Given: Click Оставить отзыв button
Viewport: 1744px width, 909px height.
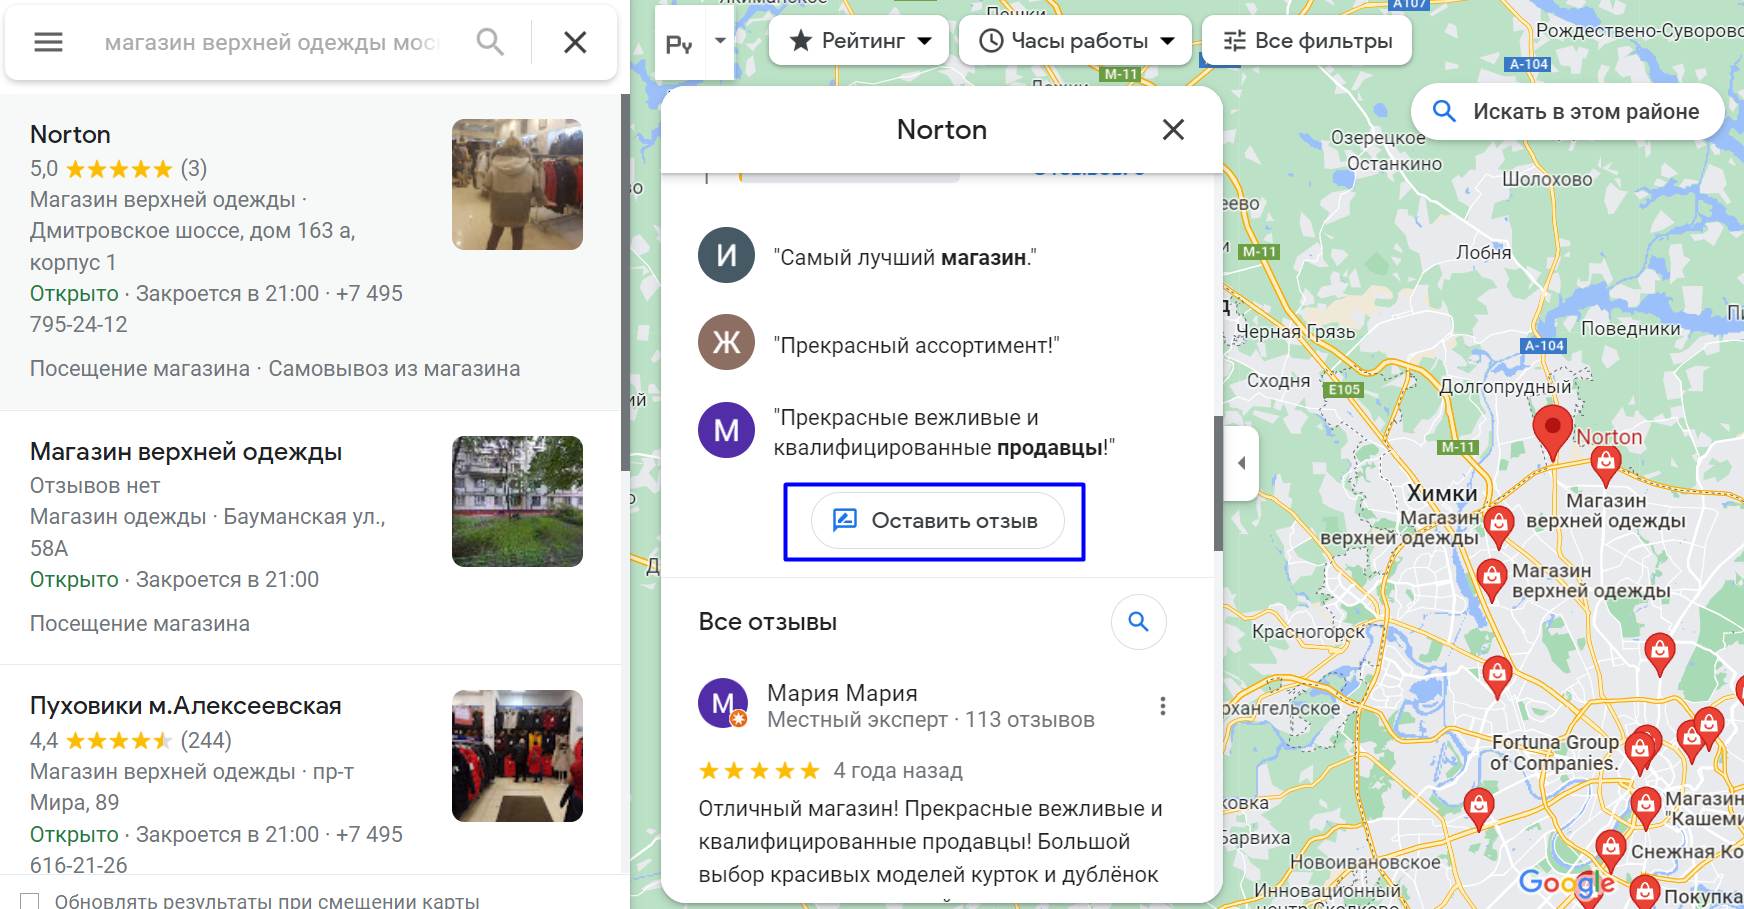Looking at the screenshot, I should point(937,520).
